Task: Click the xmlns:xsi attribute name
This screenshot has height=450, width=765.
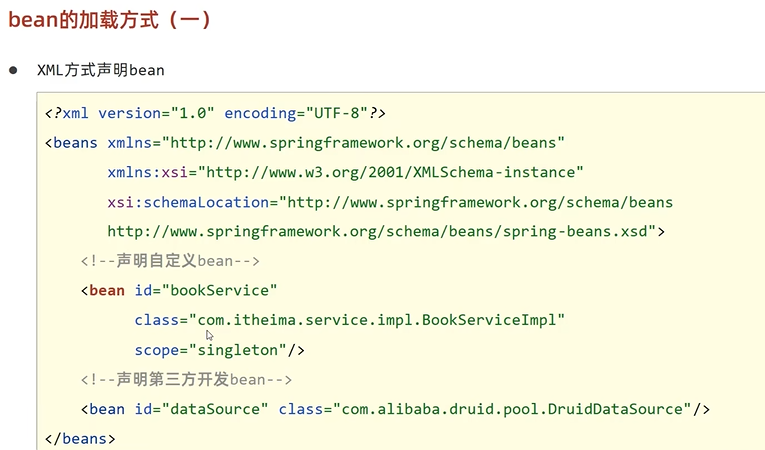Action: coord(143,173)
